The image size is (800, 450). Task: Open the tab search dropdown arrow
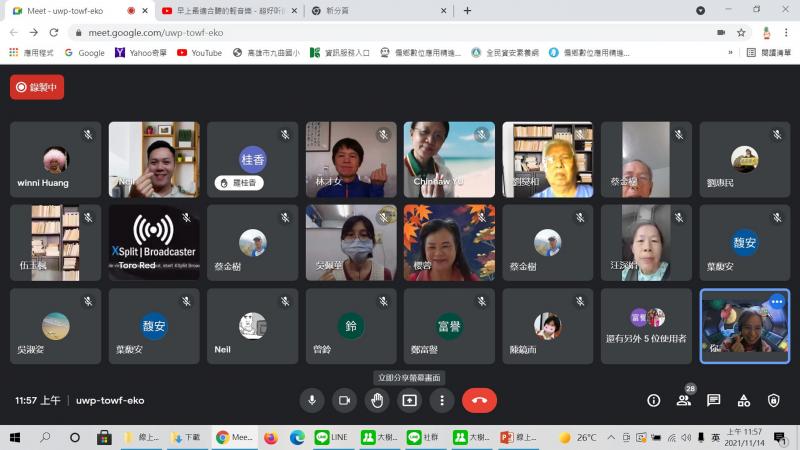[x=701, y=11]
